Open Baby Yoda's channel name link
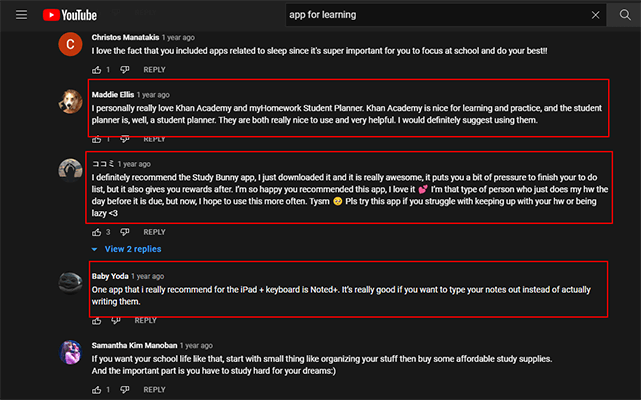The image size is (641, 400). [x=110, y=276]
